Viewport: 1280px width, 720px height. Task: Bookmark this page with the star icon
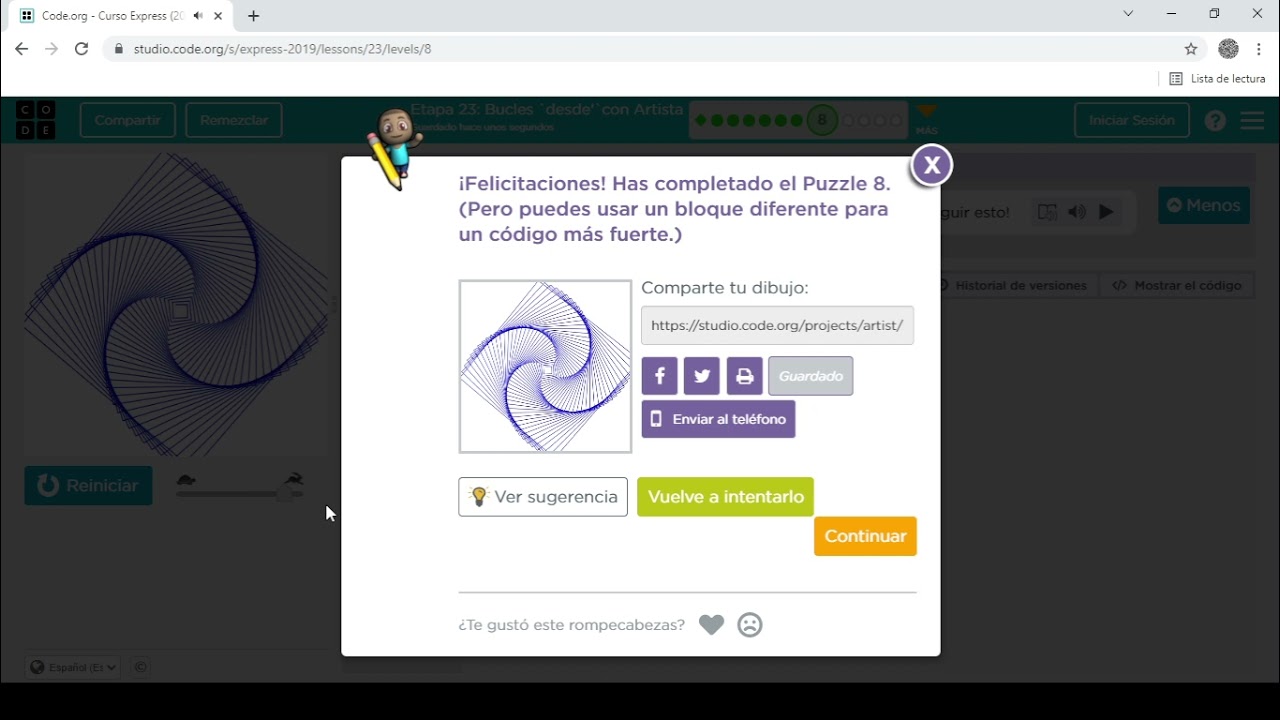pyautogui.click(x=1191, y=49)
